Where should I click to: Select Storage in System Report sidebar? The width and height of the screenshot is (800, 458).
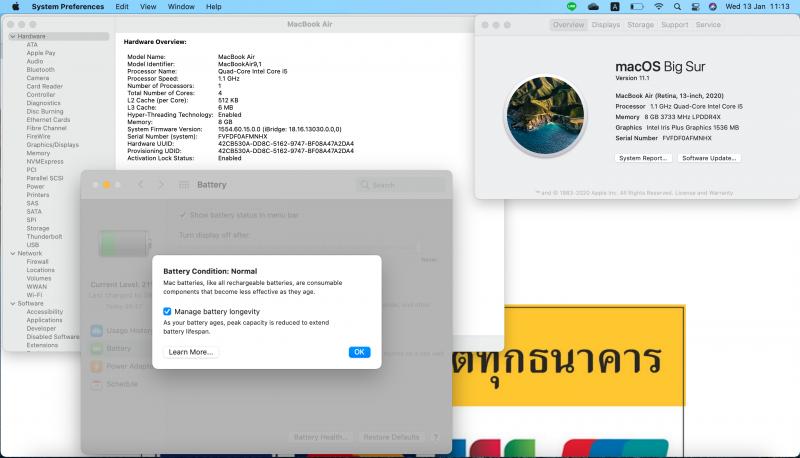pos(38,228)
